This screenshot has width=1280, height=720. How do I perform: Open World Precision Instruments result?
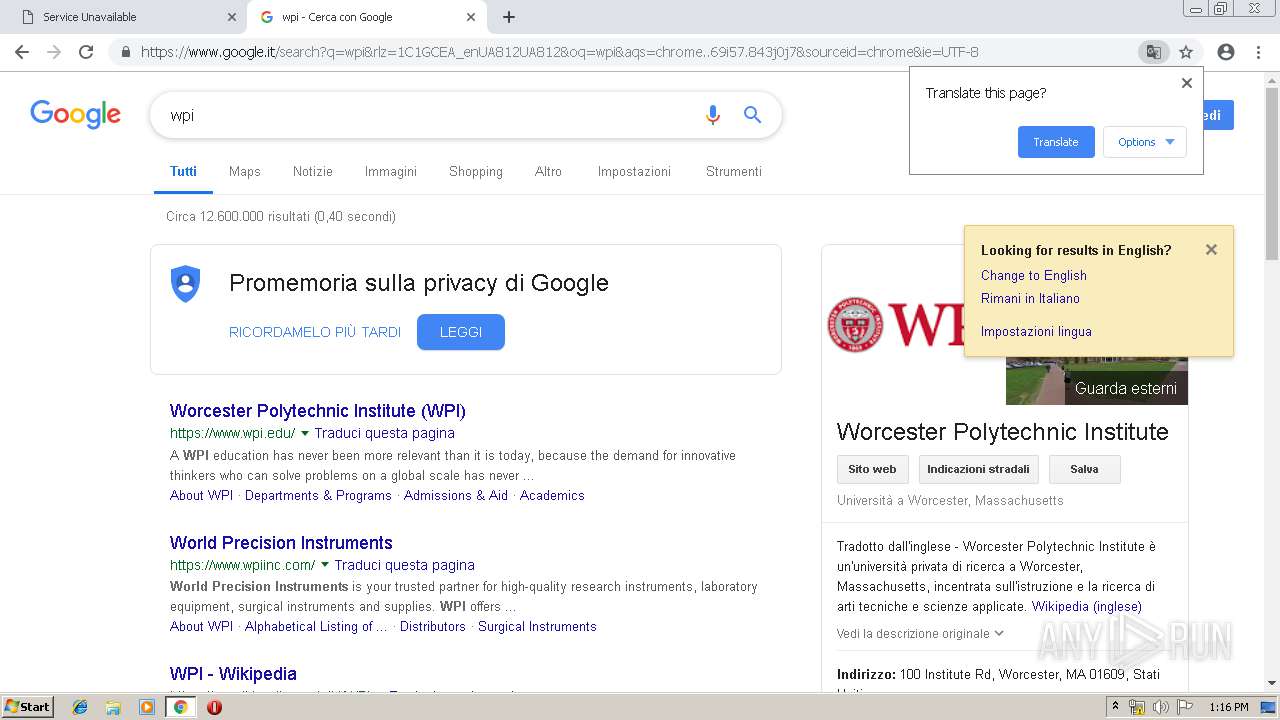pos(281,543)
